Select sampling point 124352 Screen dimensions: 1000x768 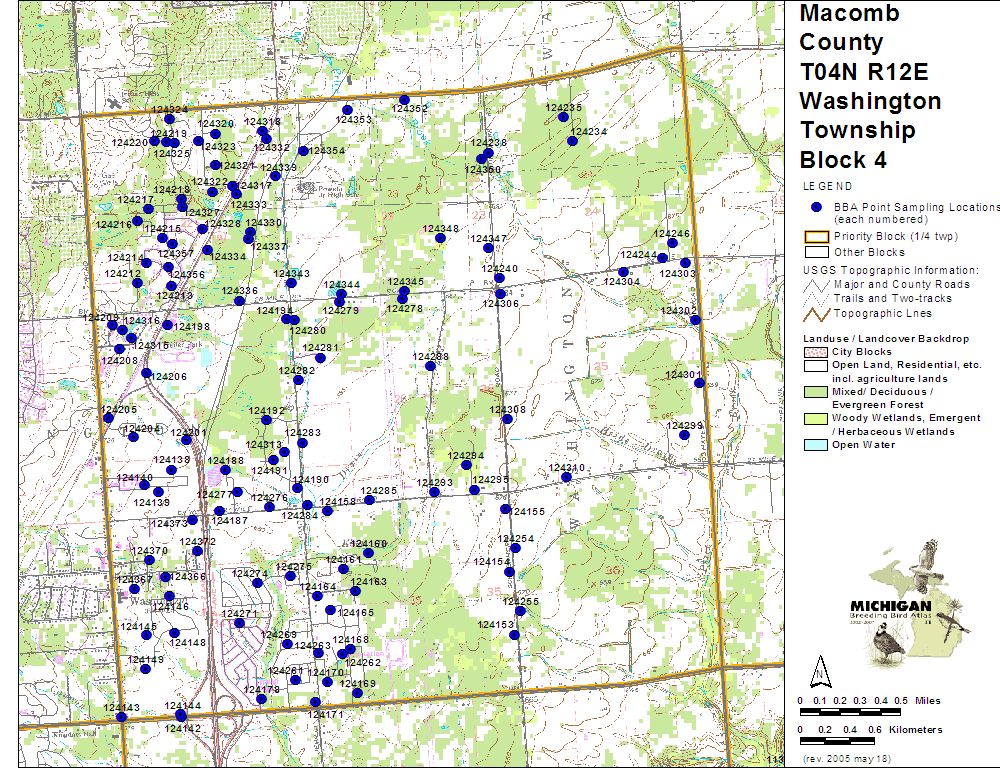point(404,100)
